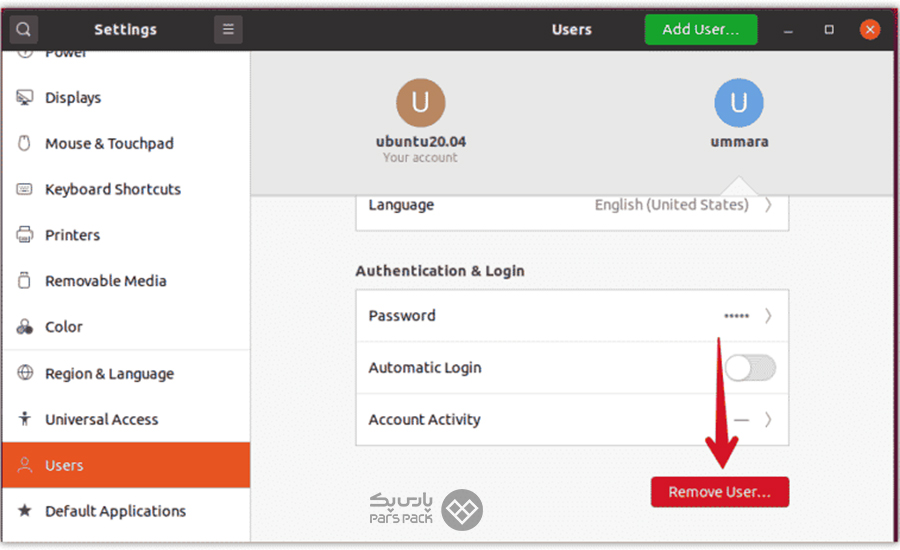Click the Users person icon in sidebar

pos(25,464)
